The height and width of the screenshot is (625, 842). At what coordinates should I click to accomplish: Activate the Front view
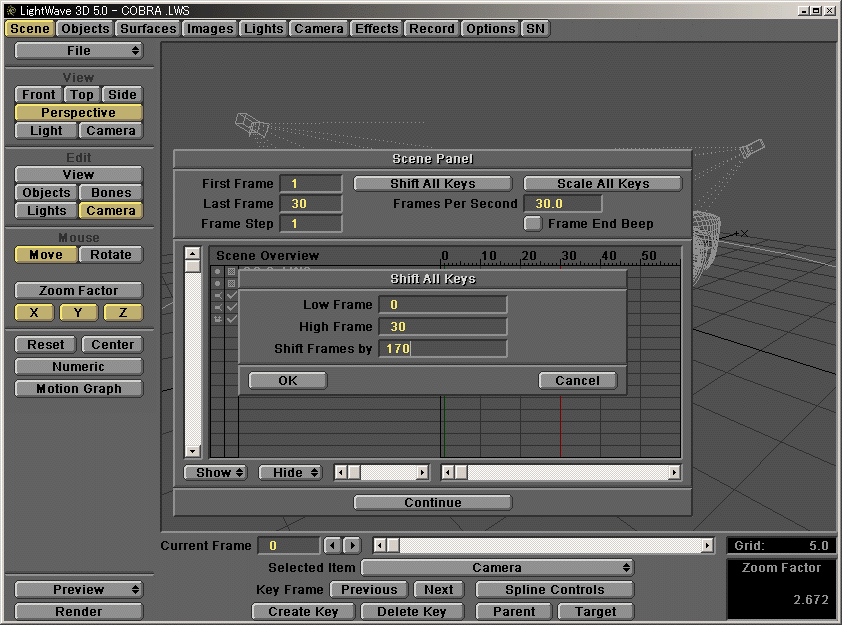pyautogui.click(x=37, y=94)
